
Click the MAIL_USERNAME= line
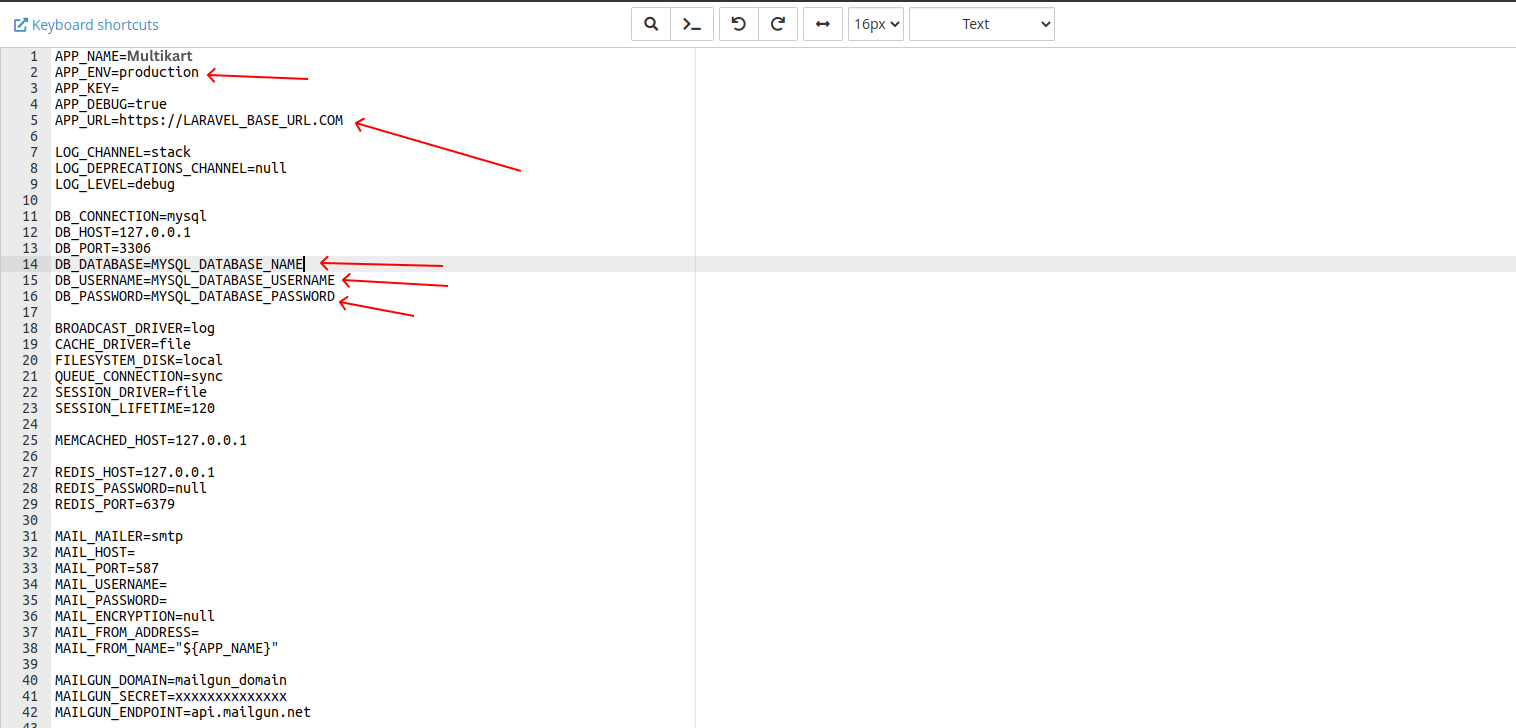point(111,584)
